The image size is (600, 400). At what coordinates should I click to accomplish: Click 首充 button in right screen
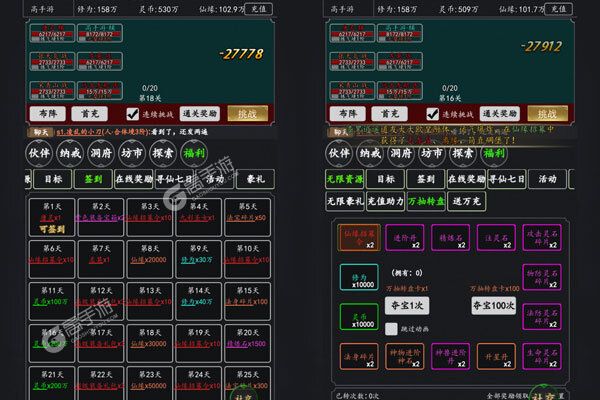point(390,114)
